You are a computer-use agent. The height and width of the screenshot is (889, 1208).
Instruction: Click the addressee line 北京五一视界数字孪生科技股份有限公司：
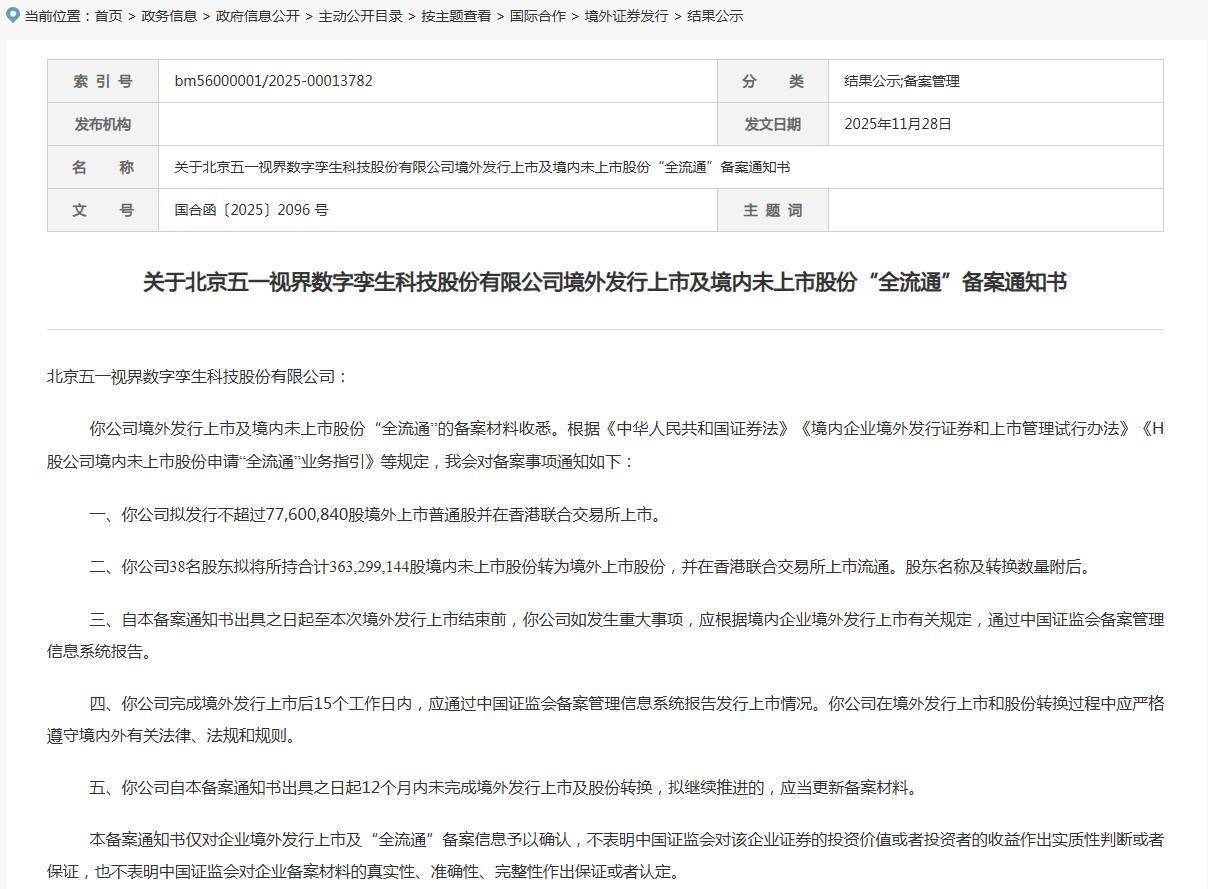pyautogui.click(x=197, y=376)
